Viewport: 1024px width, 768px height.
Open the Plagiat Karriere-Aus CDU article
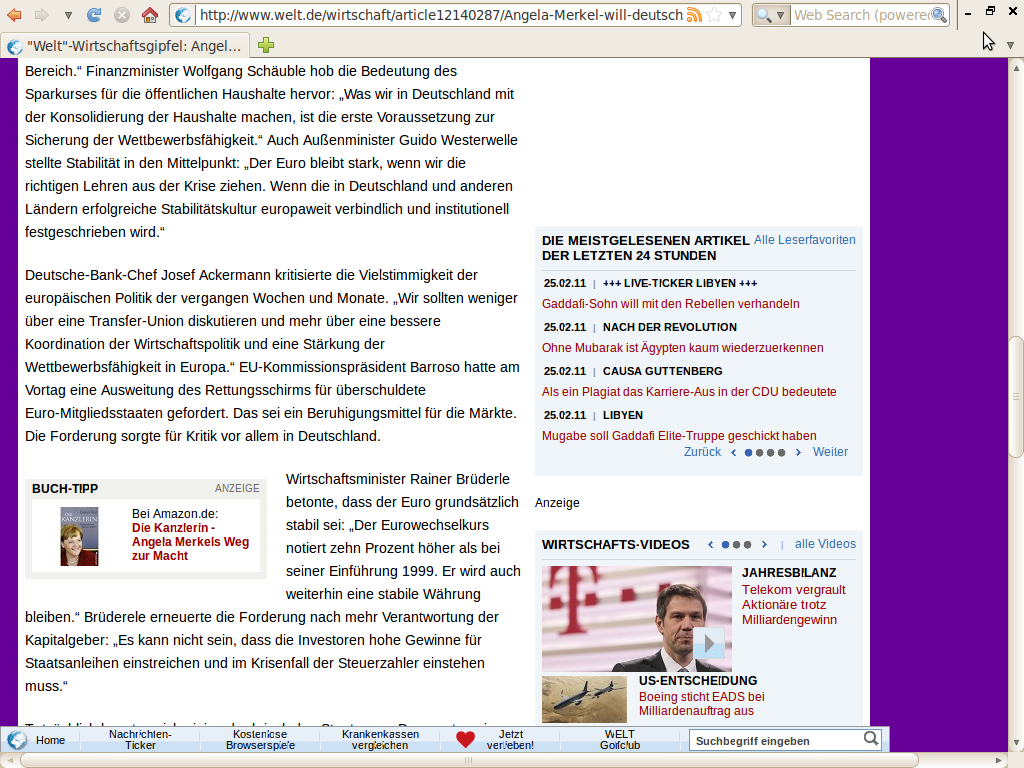coord(689,392)
